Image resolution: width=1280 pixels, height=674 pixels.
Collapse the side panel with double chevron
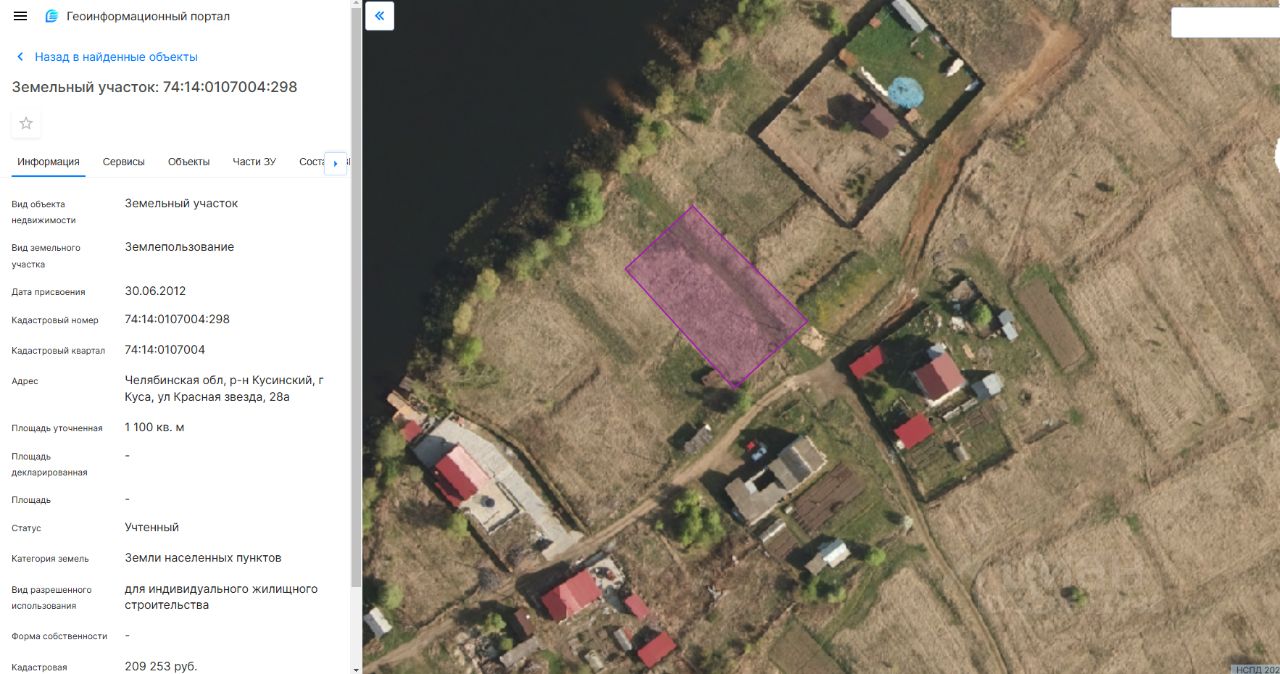tap(380, 16)
